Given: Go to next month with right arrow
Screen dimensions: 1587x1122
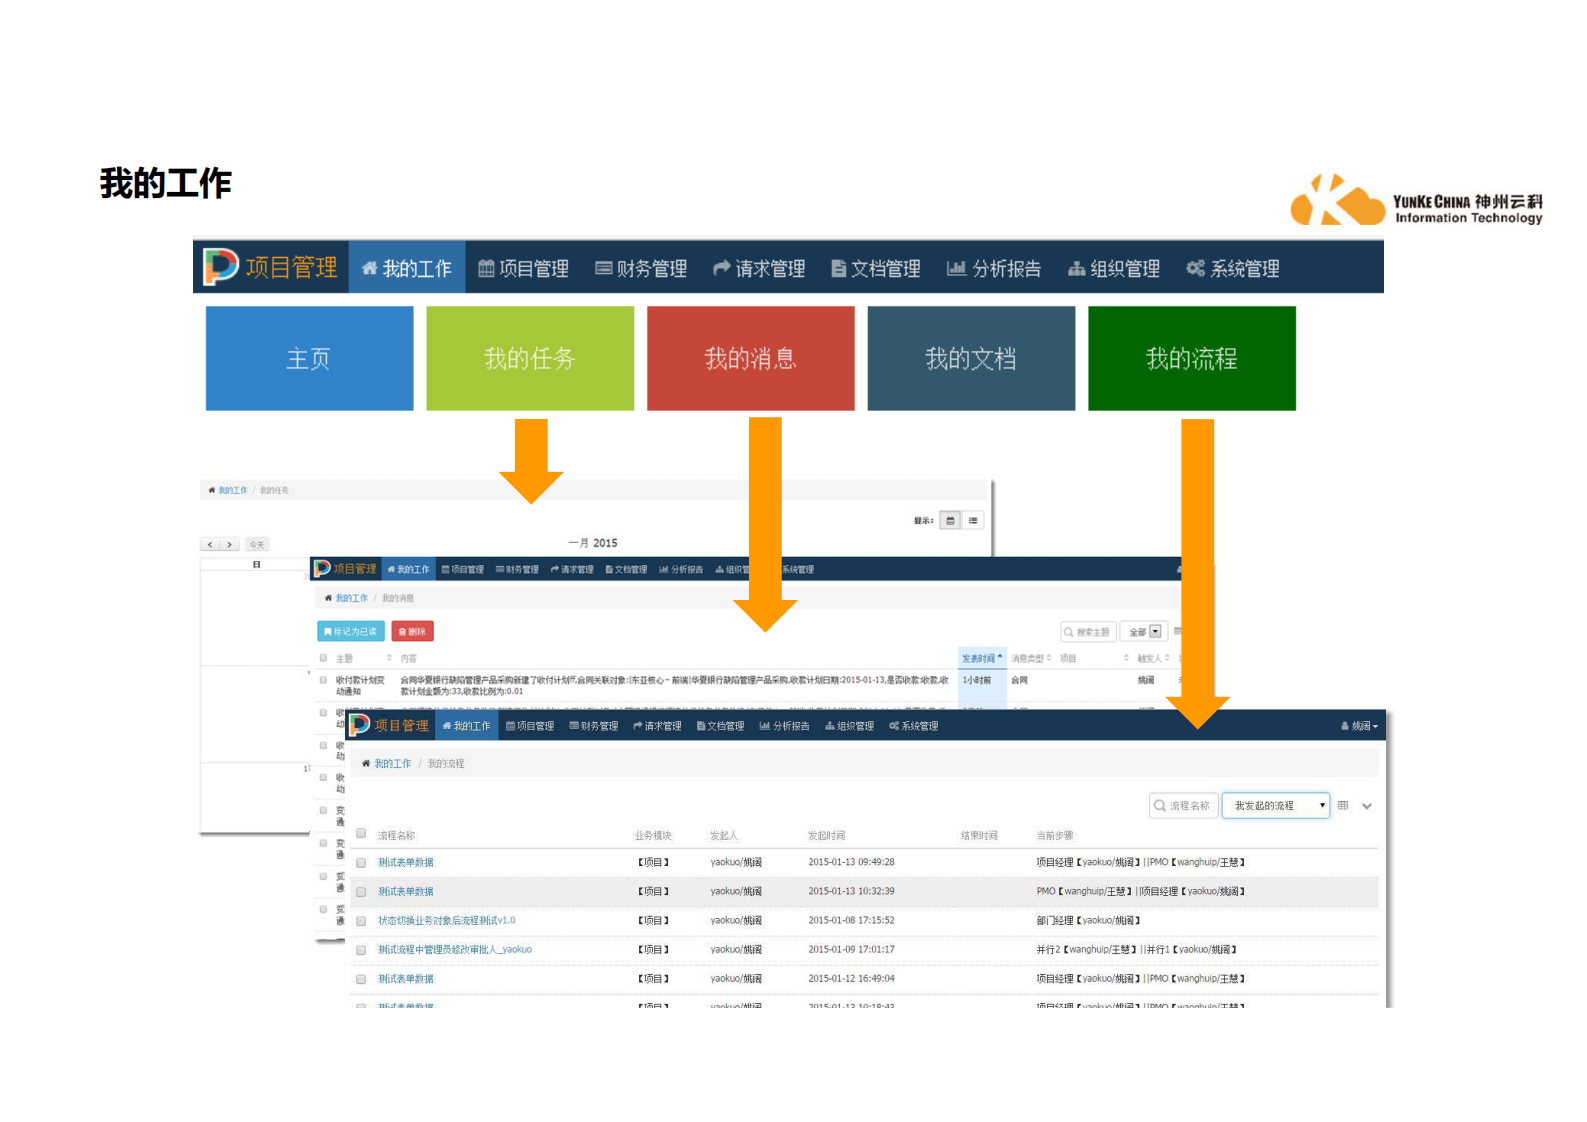Looking at the screenshot, I should tap(230, 544).
